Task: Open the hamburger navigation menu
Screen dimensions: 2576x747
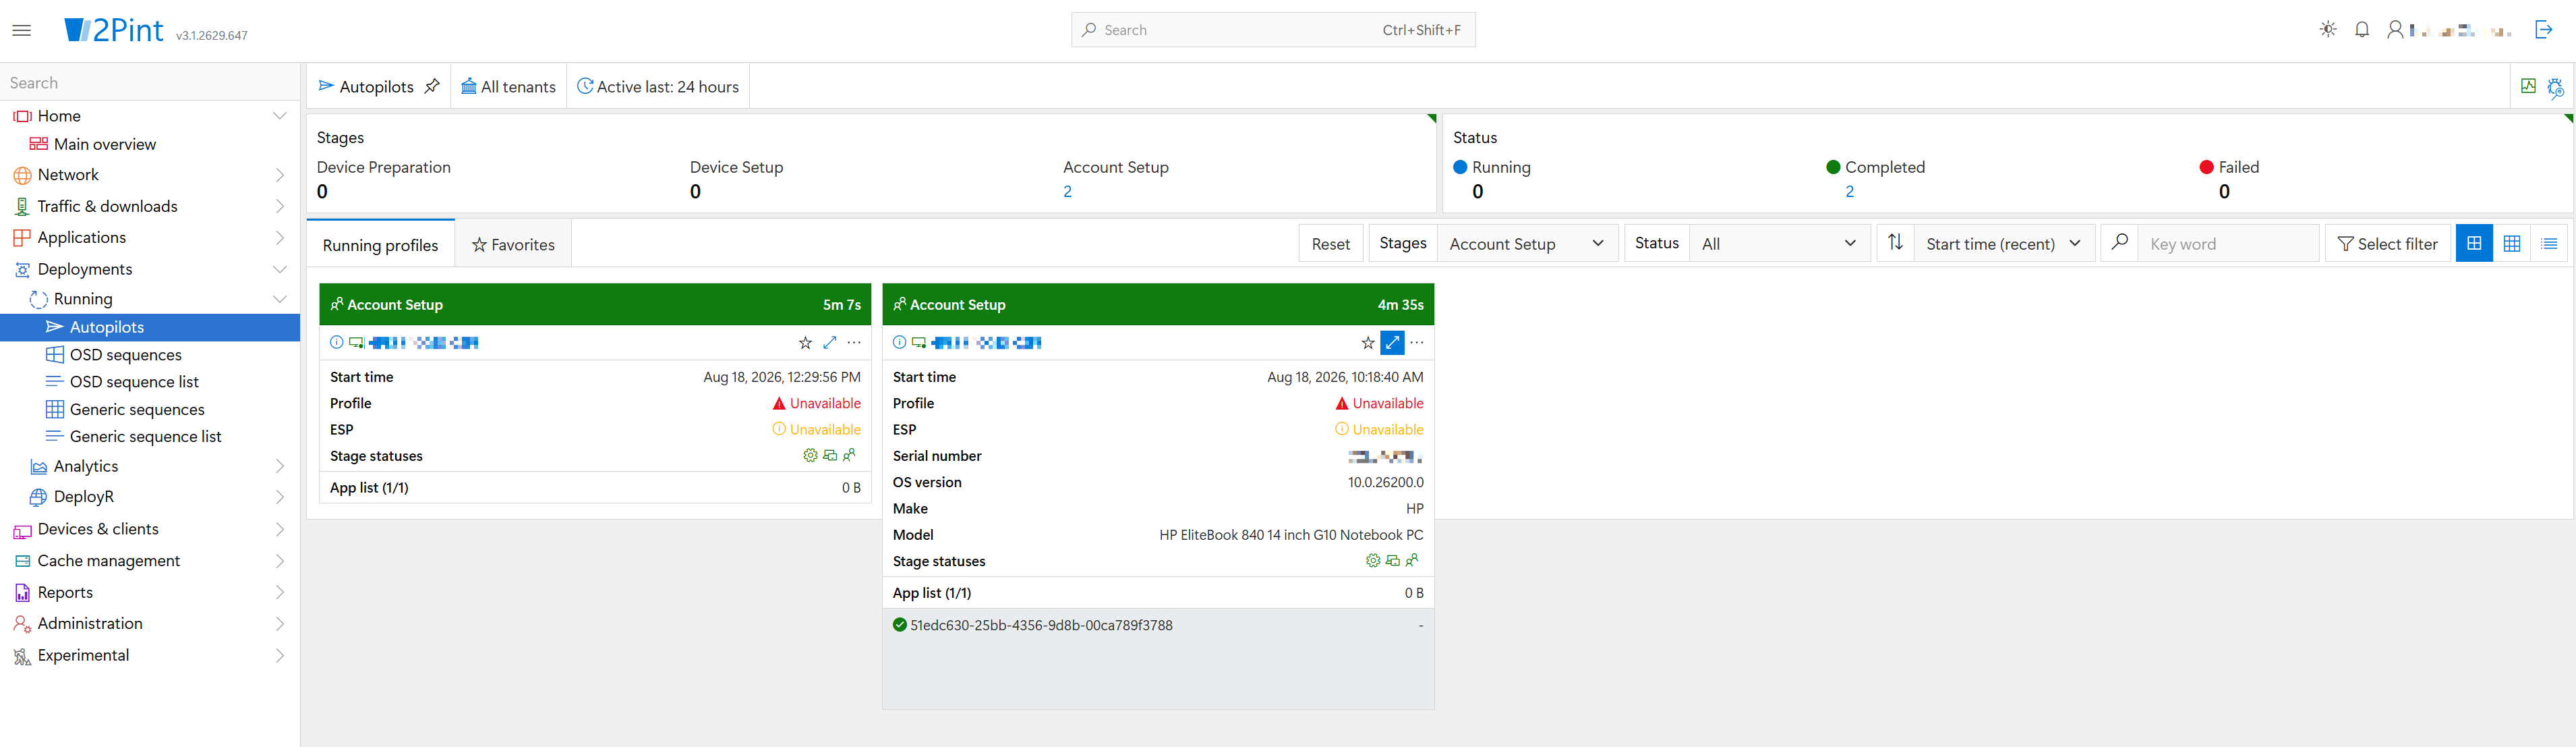Action: (x=21, y=31)
